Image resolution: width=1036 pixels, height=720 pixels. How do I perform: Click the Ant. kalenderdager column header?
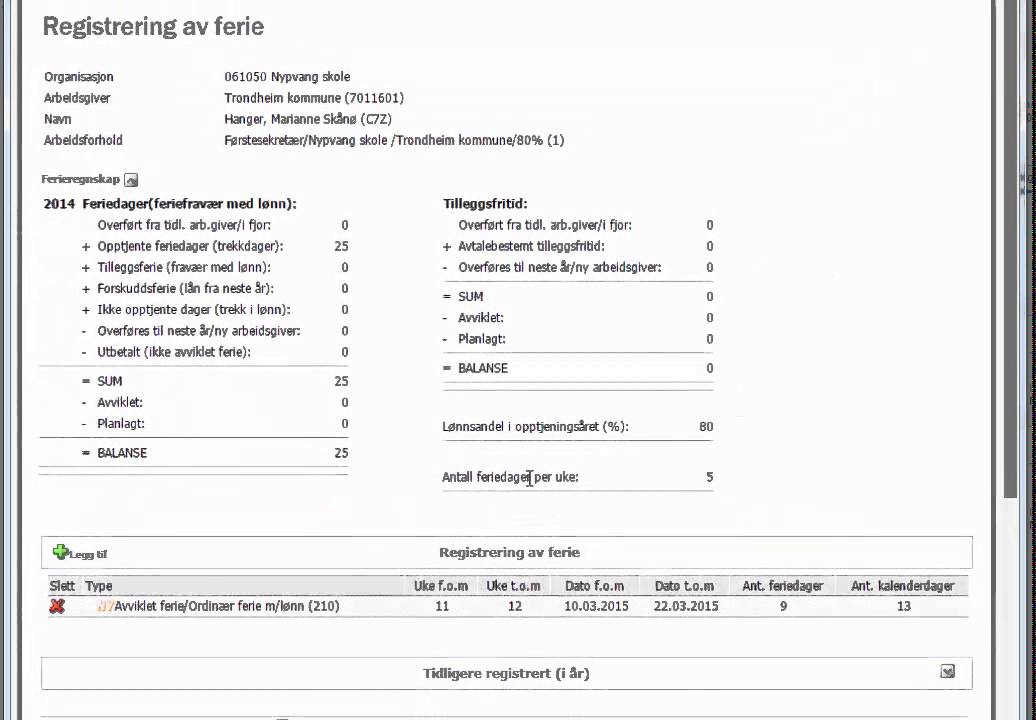click(x=903, y=586)
